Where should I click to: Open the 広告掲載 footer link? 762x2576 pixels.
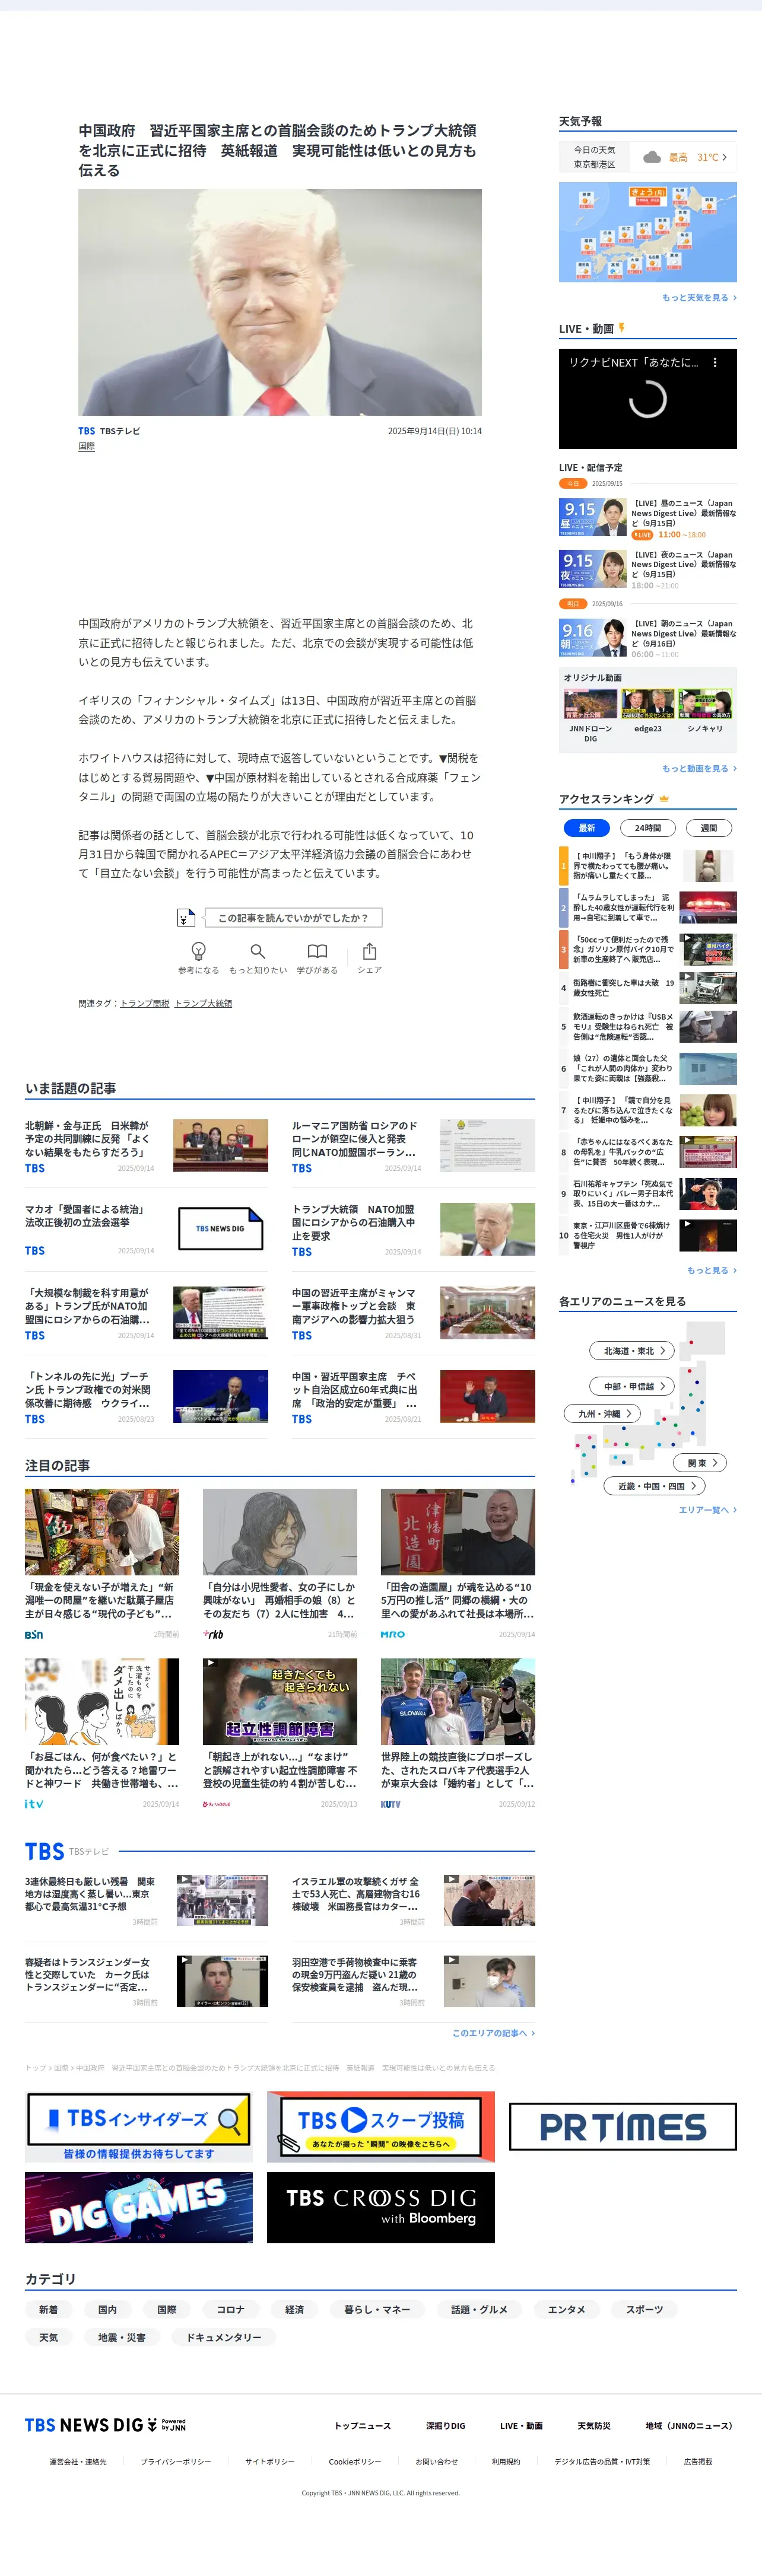[698, 2462]
